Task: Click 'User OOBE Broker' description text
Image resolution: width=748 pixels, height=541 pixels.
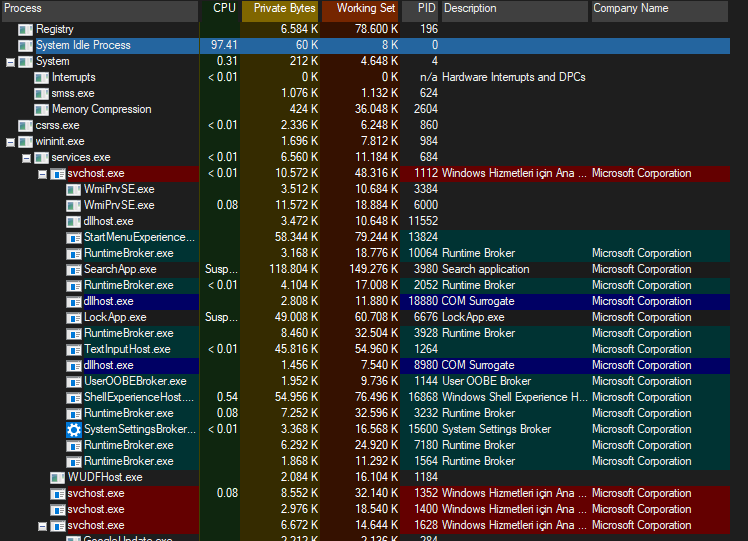Action: point(486,381)
